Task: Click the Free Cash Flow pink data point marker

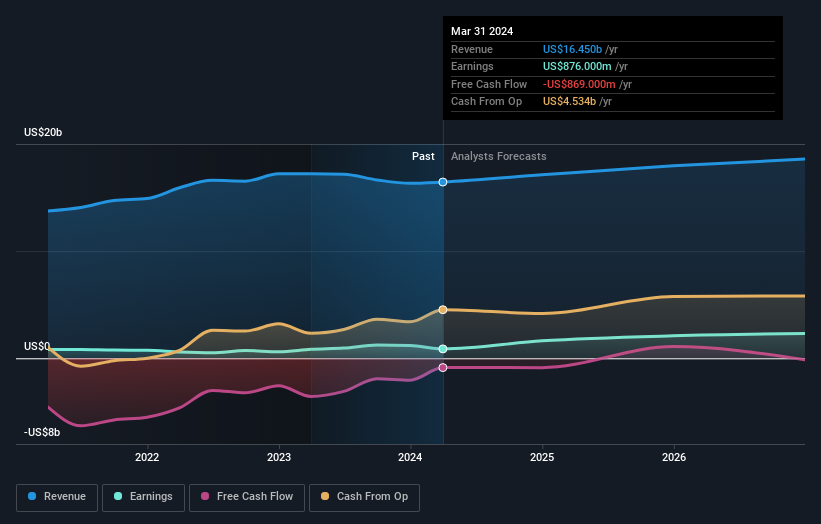Action: pyautogui.click(x=443, y=367)
